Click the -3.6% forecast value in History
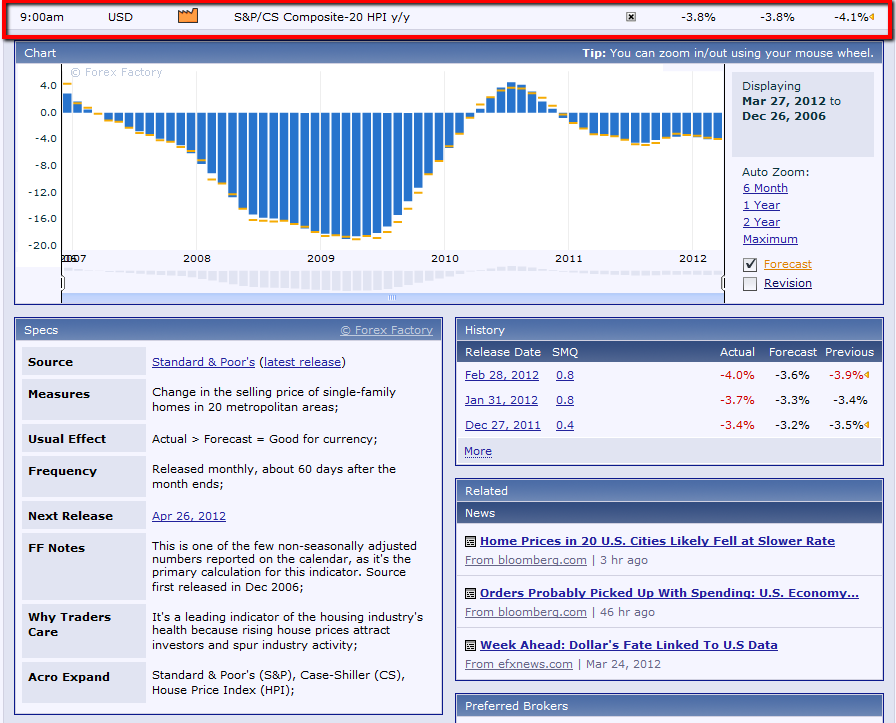896x723 pixels. click(x=792, y=375)
